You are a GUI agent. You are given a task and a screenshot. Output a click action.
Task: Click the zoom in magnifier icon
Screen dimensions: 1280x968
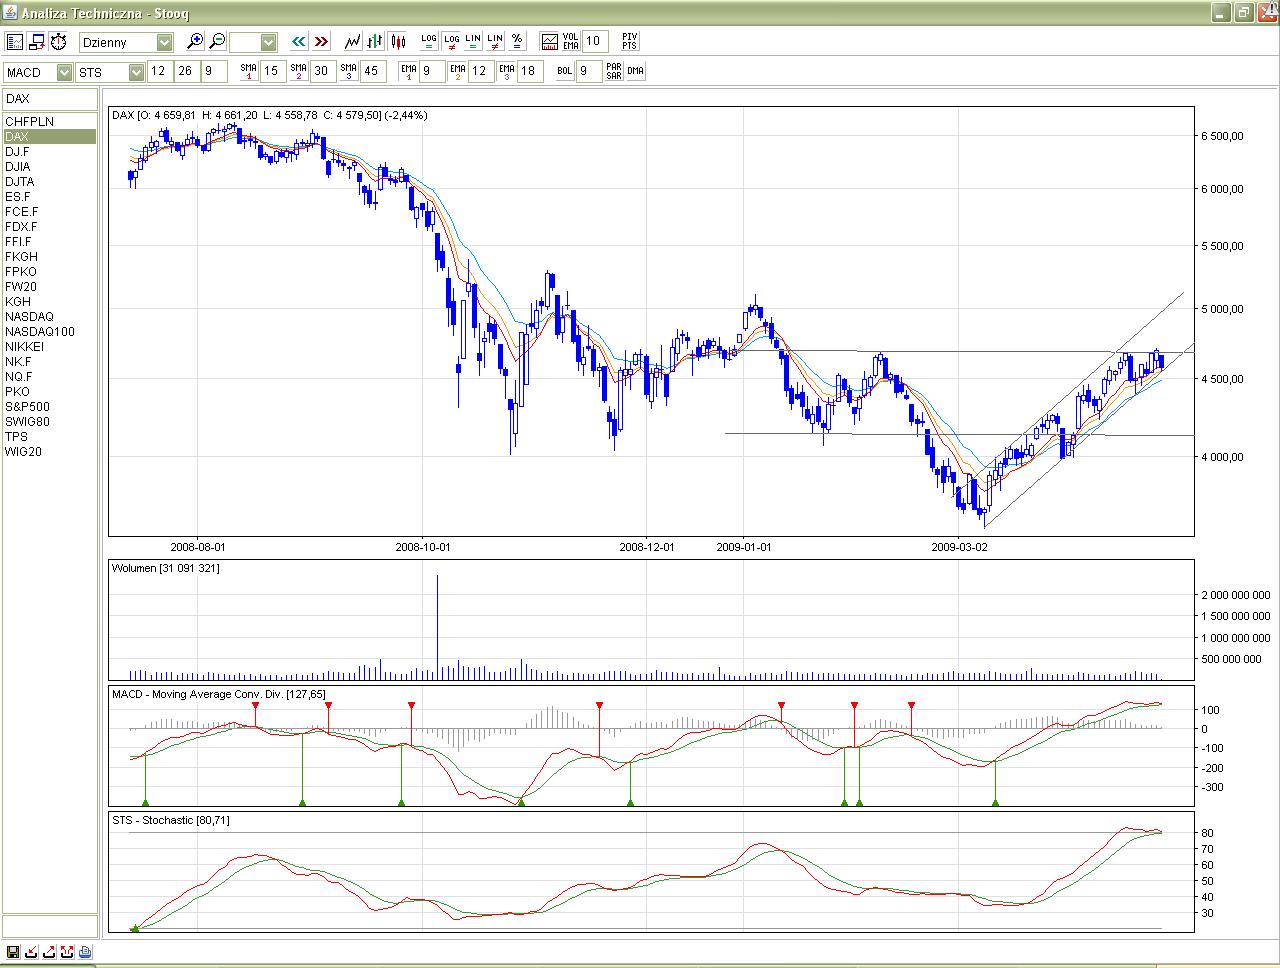[195, 42]
